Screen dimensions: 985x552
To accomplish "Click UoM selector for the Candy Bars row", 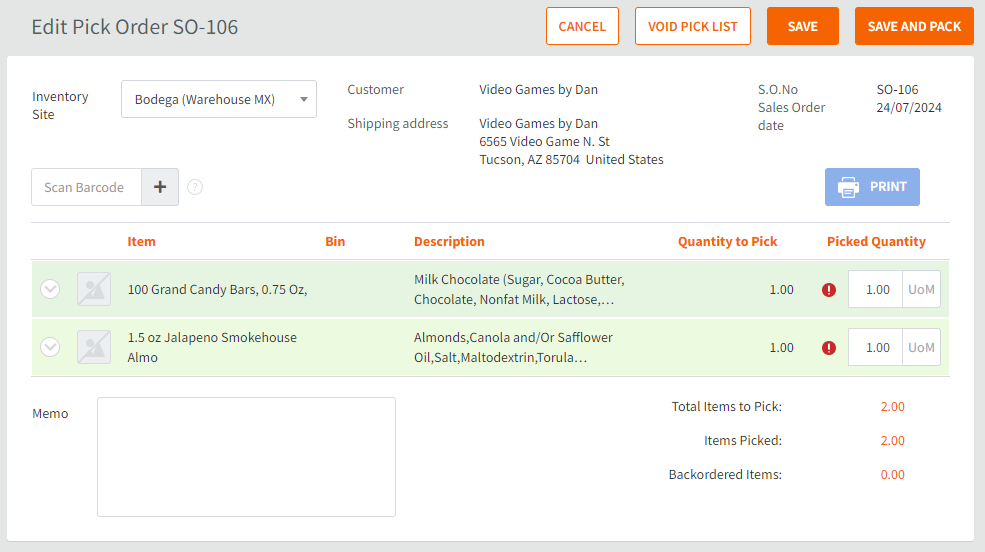I will (921, 290).
